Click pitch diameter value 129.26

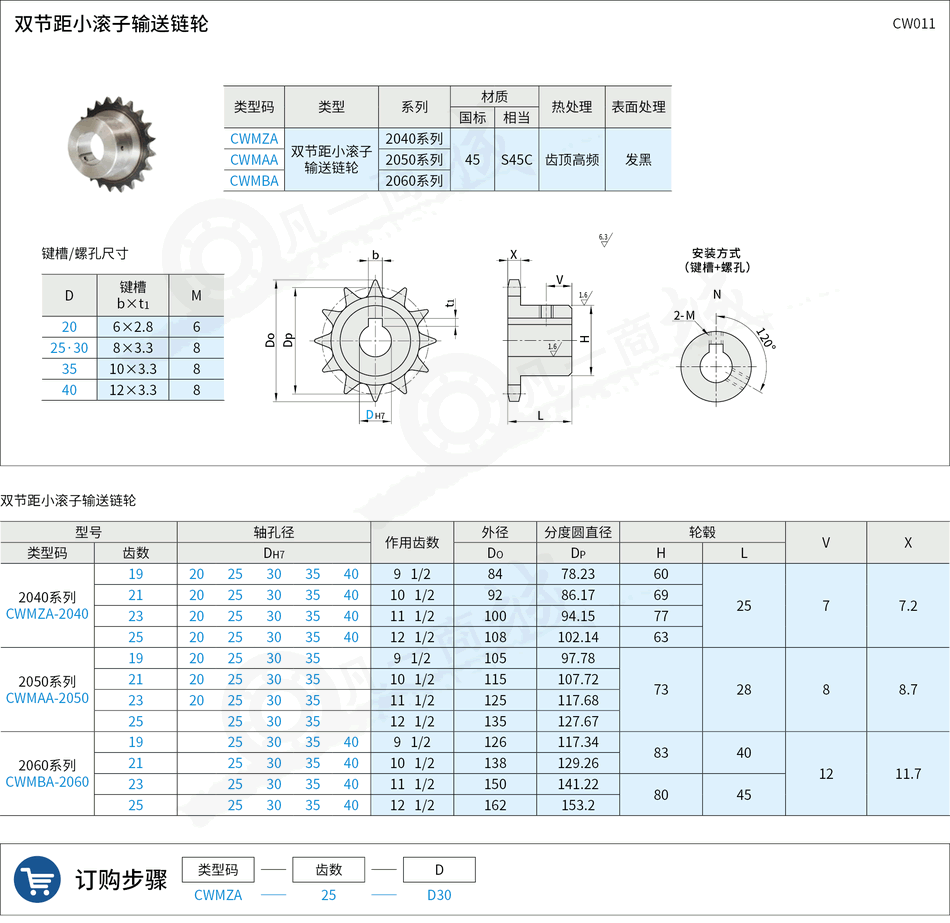[x=578, y=763]
